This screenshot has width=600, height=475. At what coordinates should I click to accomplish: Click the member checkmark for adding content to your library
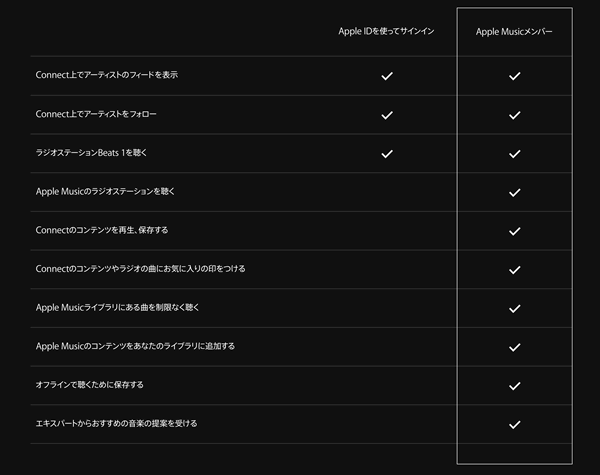[514, 347]
